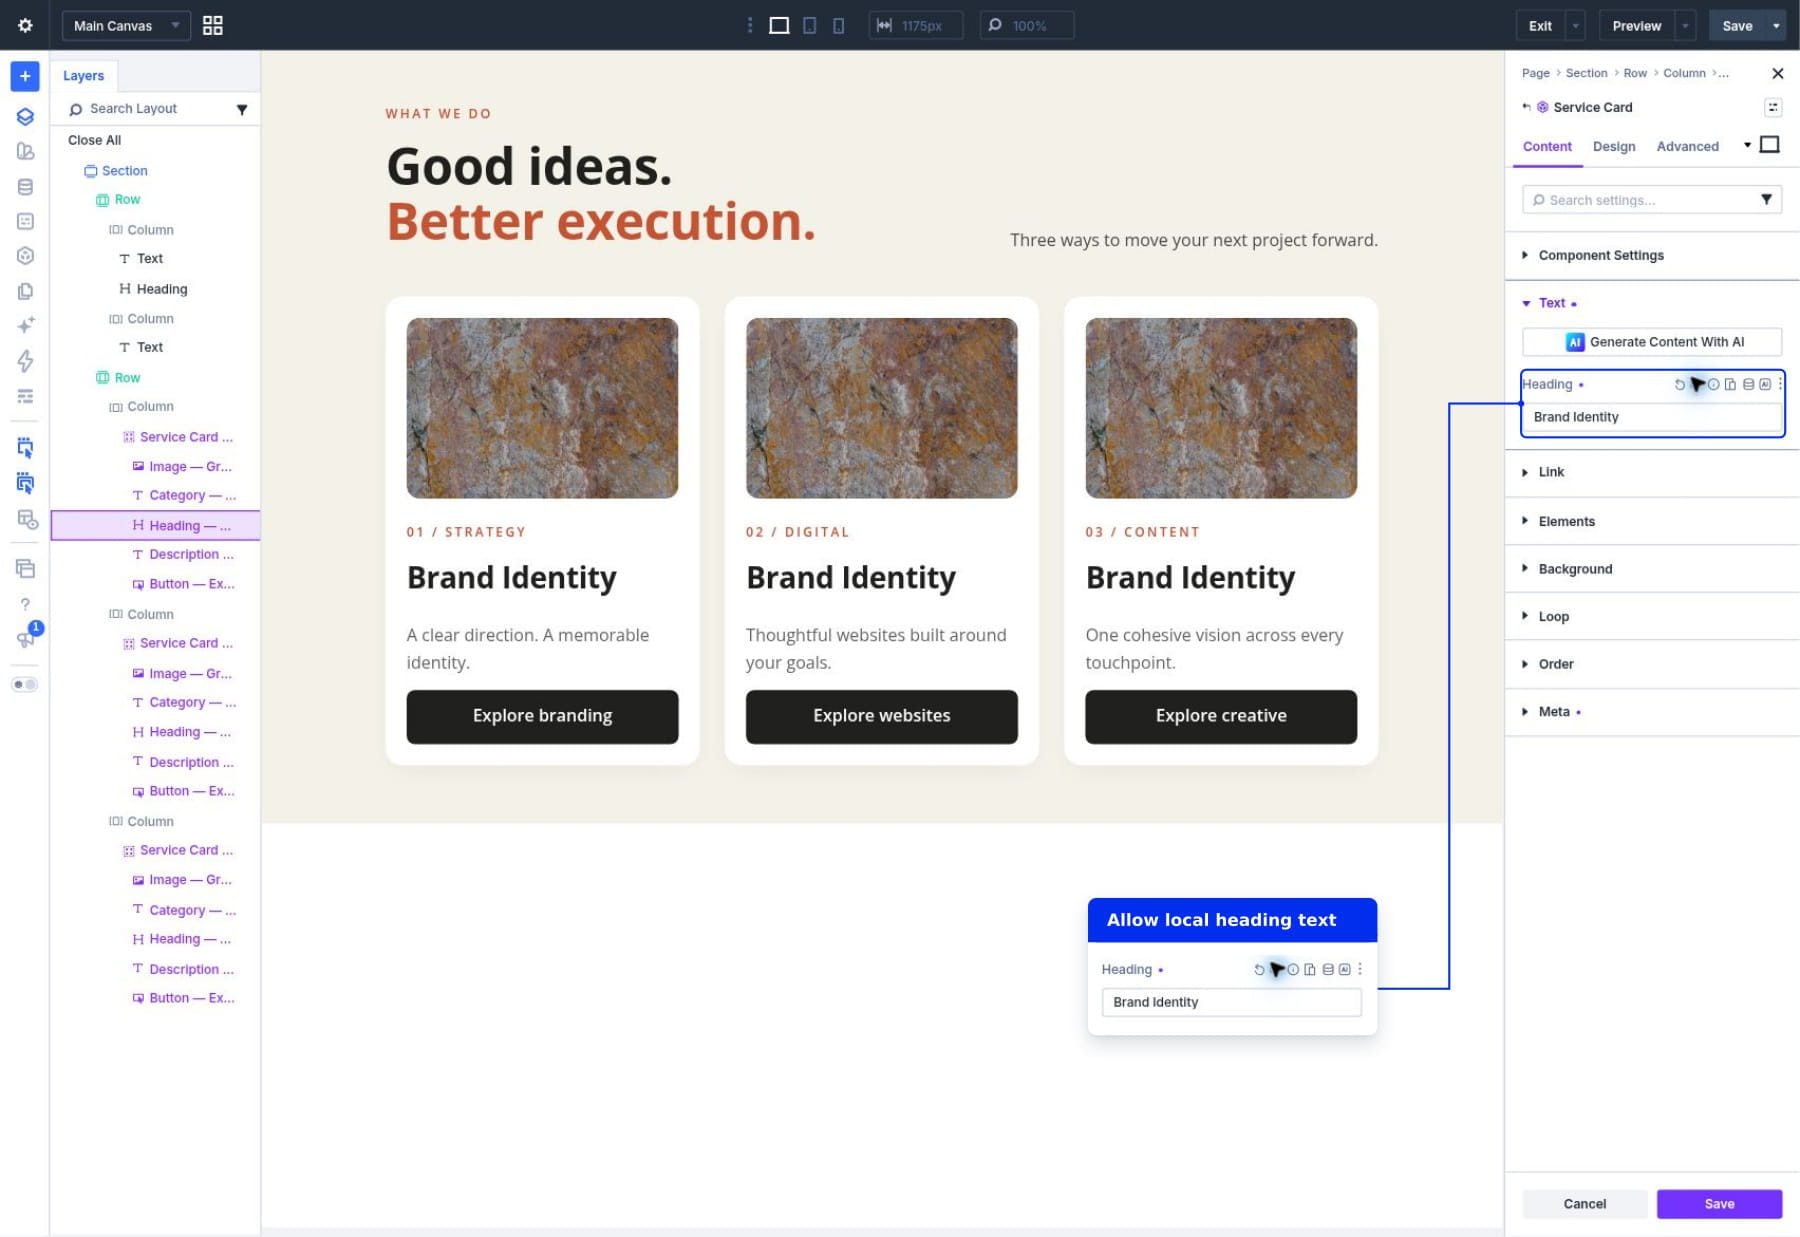
Task: Click the image in the 01 / Strategy card
Action: (x=542, y=408)
